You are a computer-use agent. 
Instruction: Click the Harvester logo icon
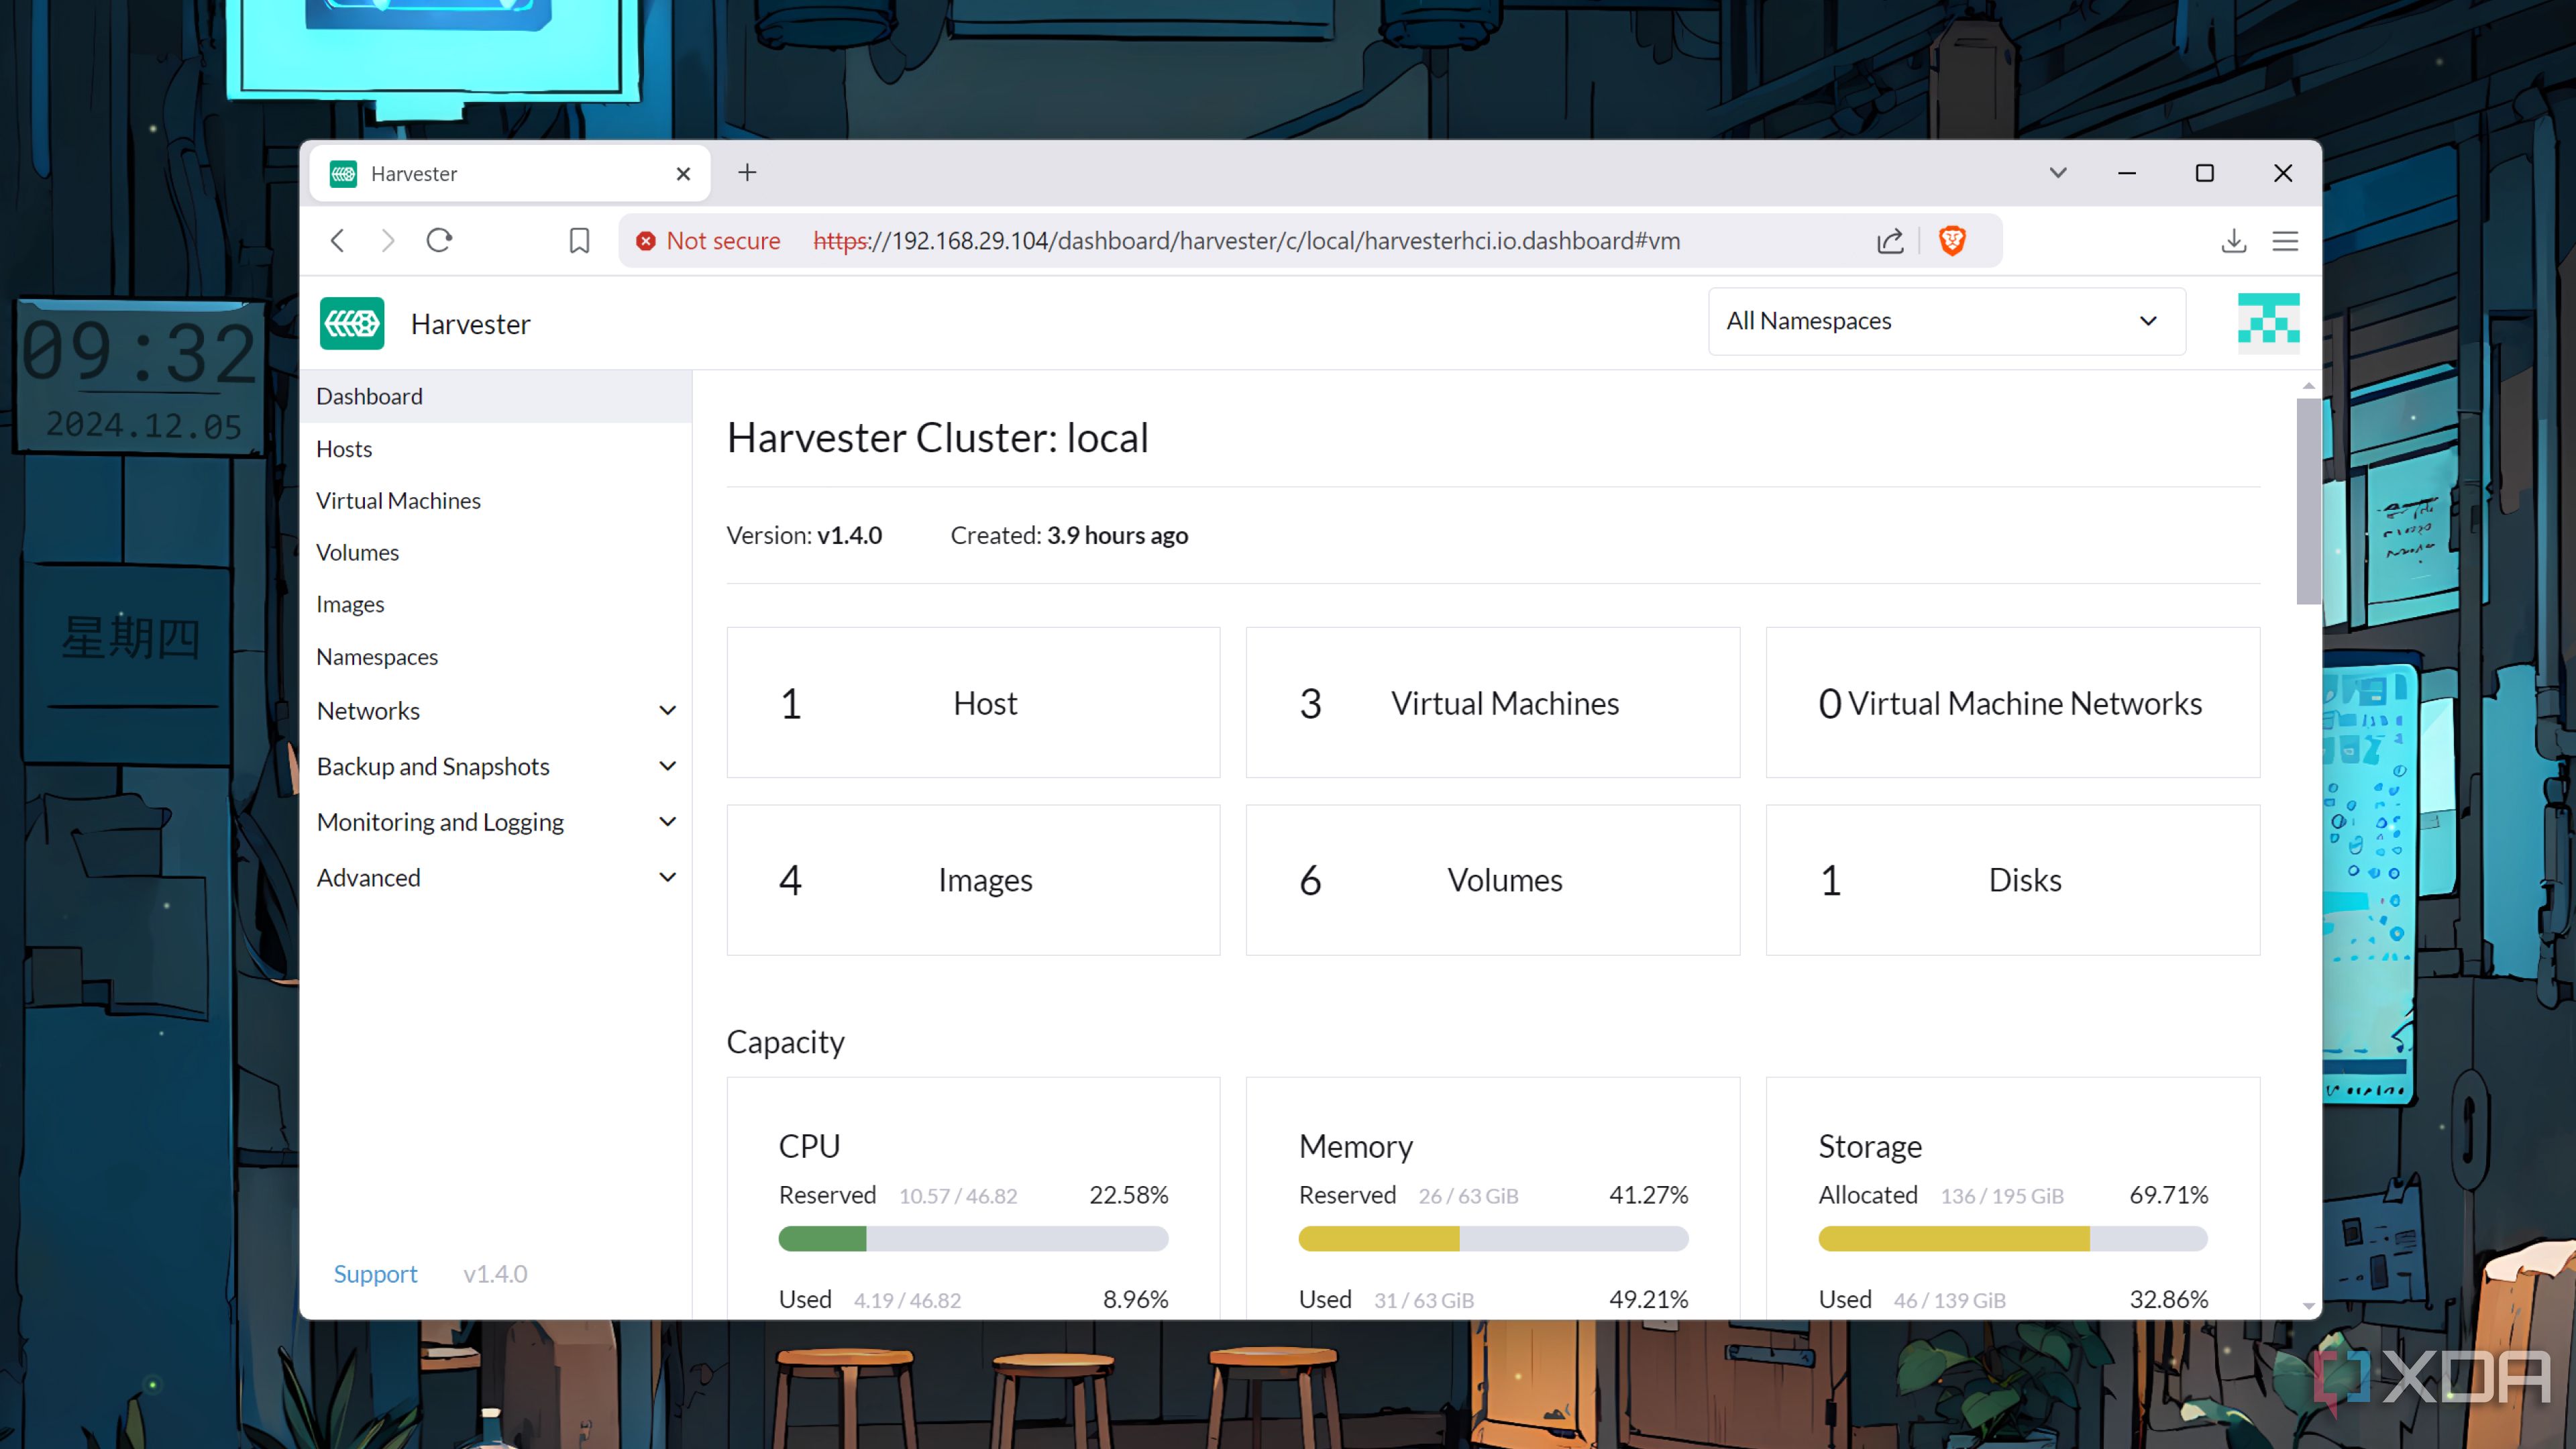pyautogui.click(x=352, y=323)
